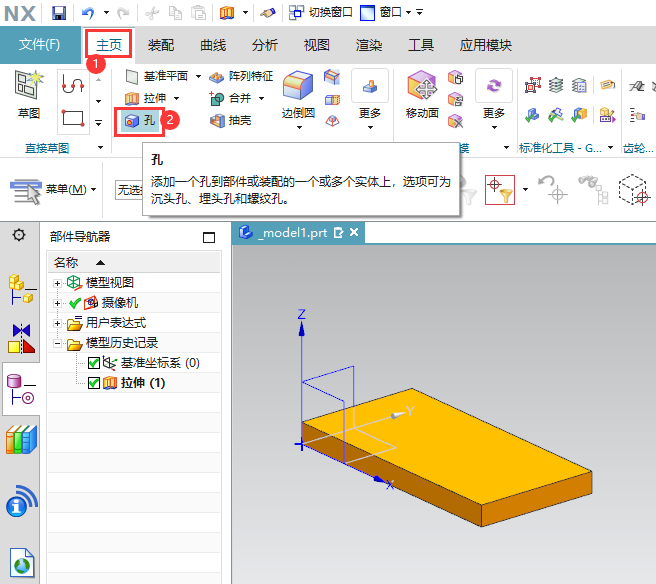Open the HD3D Tools info sidebar icon
This screenshot has width=656, height=584.
(x=22, y=501)
